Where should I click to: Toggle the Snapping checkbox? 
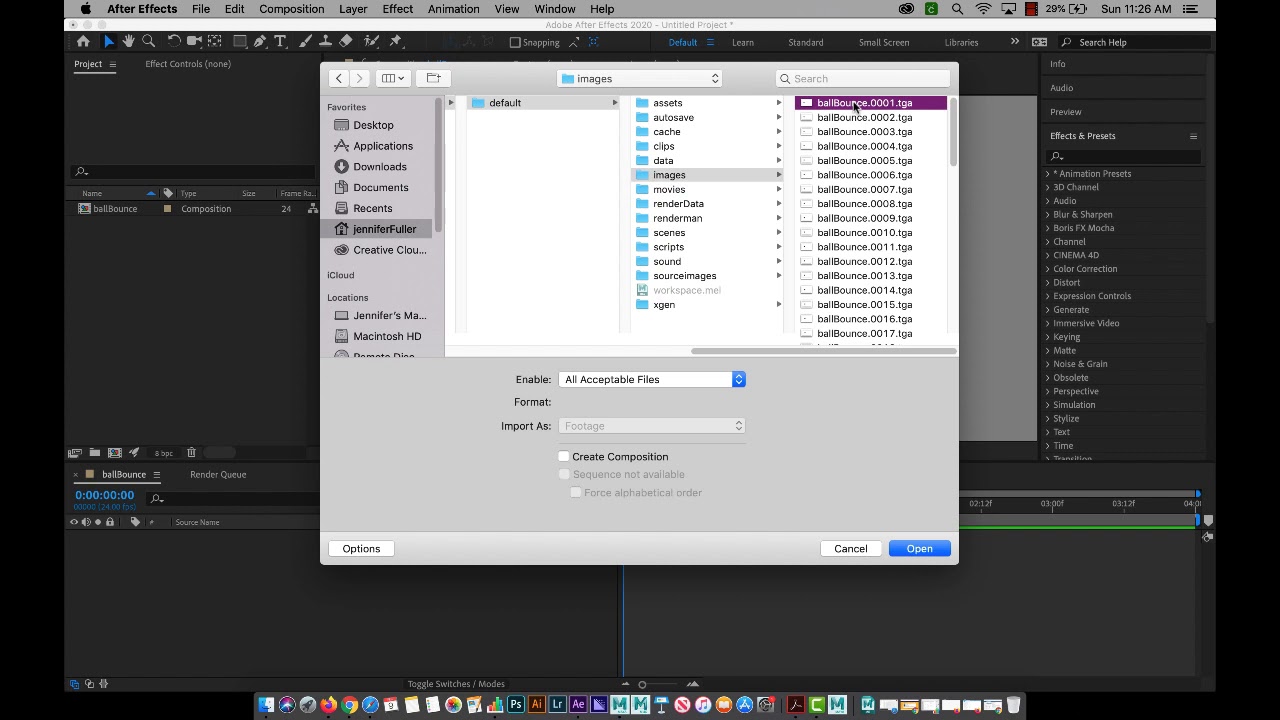coord(515,42)
